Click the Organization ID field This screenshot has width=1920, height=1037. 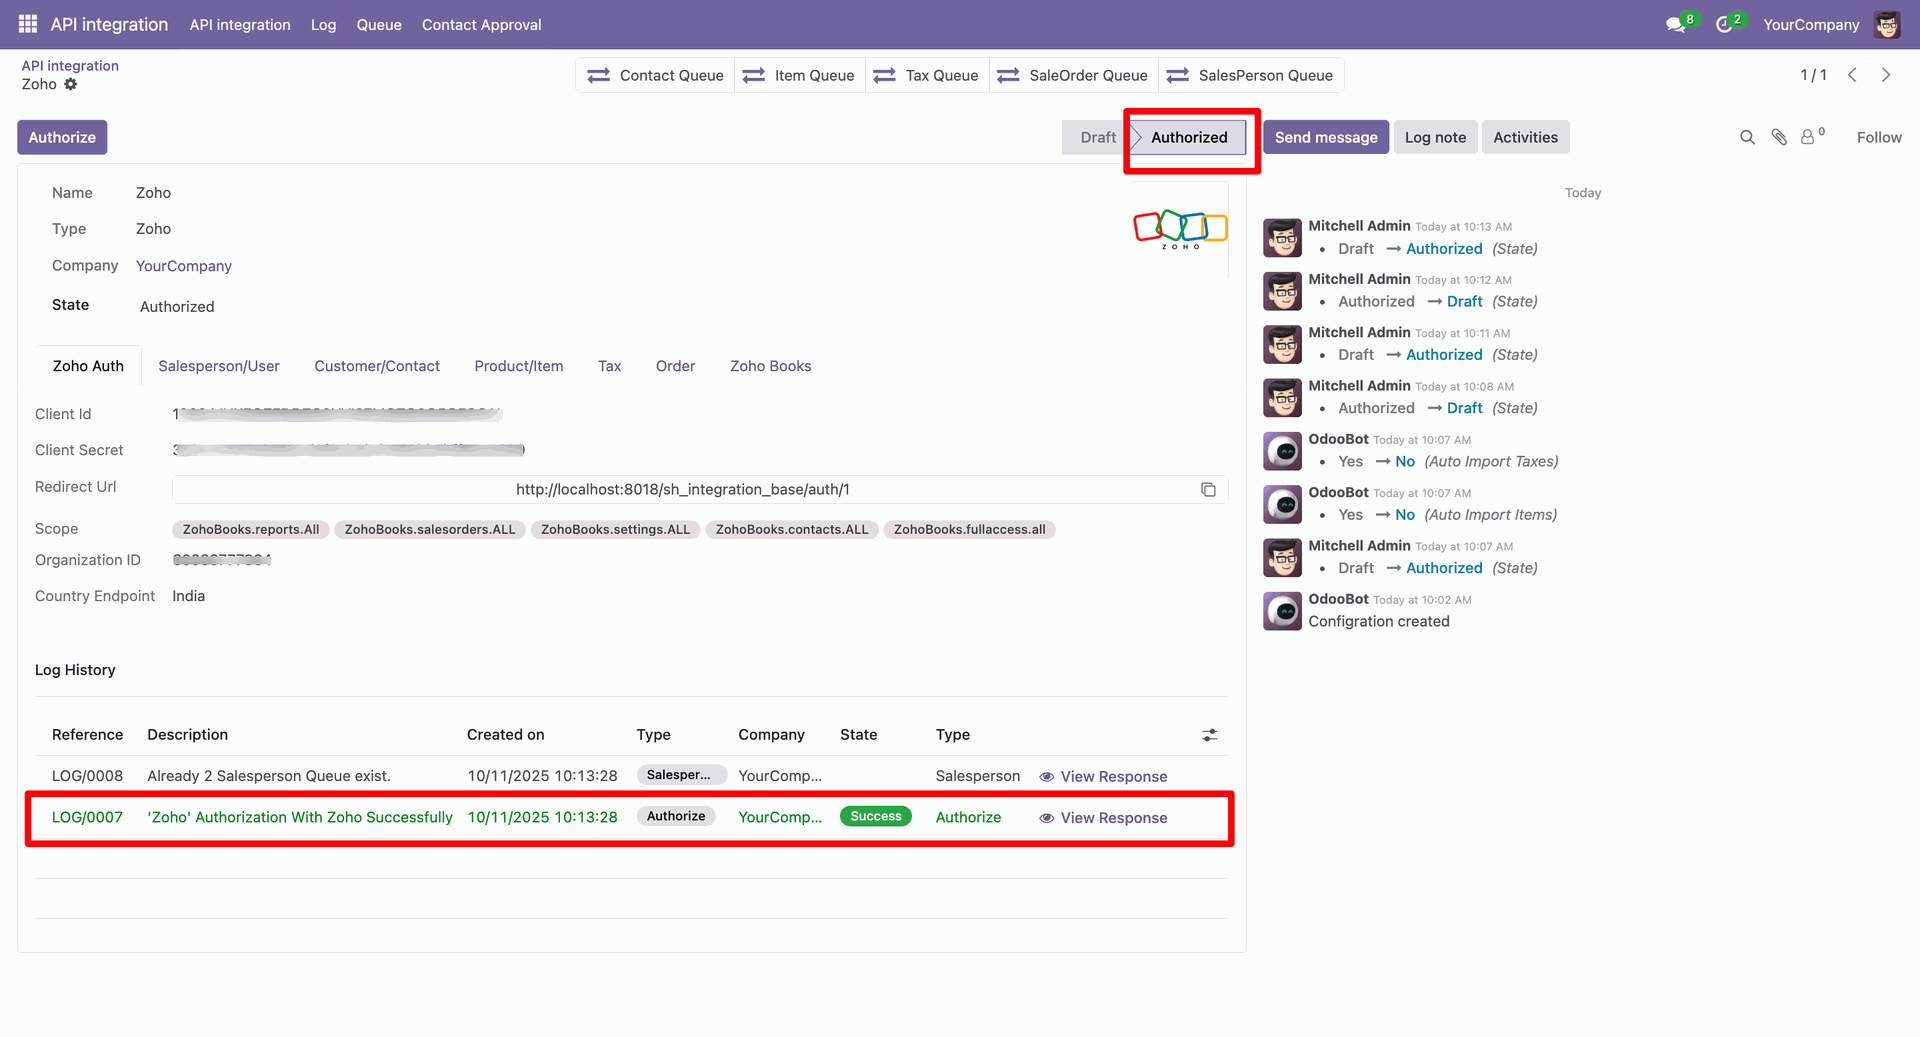222,560
